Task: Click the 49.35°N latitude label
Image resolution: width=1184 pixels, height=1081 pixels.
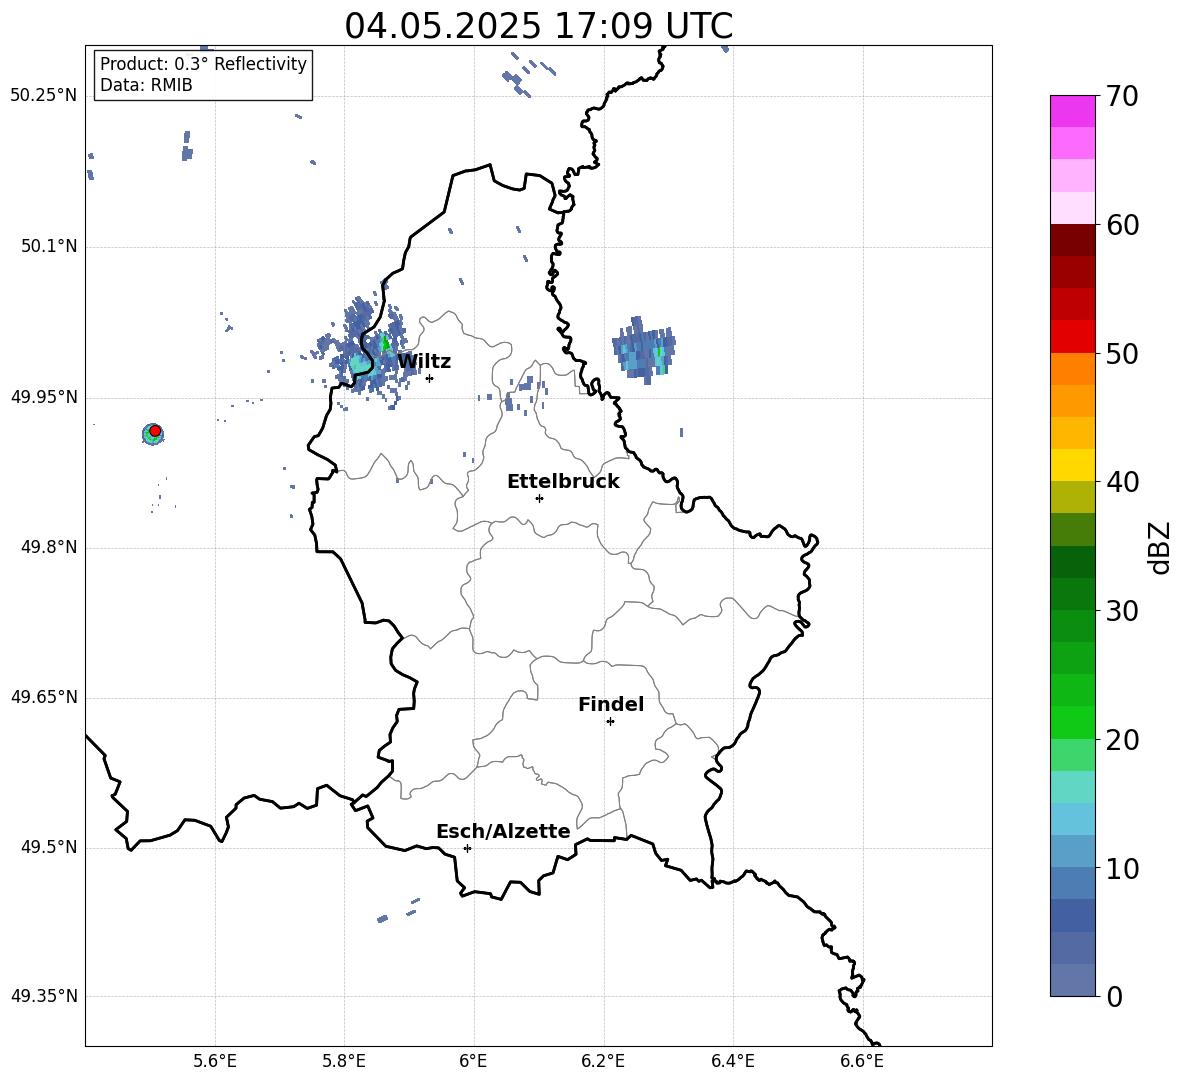Action: tap(44, 996)
